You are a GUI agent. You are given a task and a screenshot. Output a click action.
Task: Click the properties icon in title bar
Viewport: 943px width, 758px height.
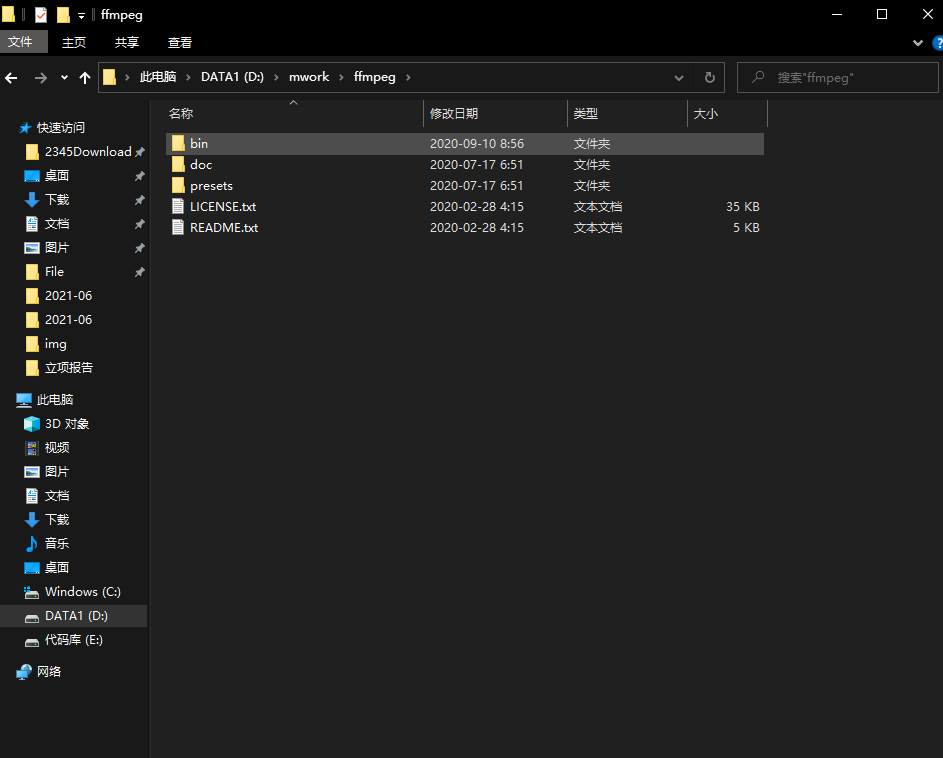point(40,14)
